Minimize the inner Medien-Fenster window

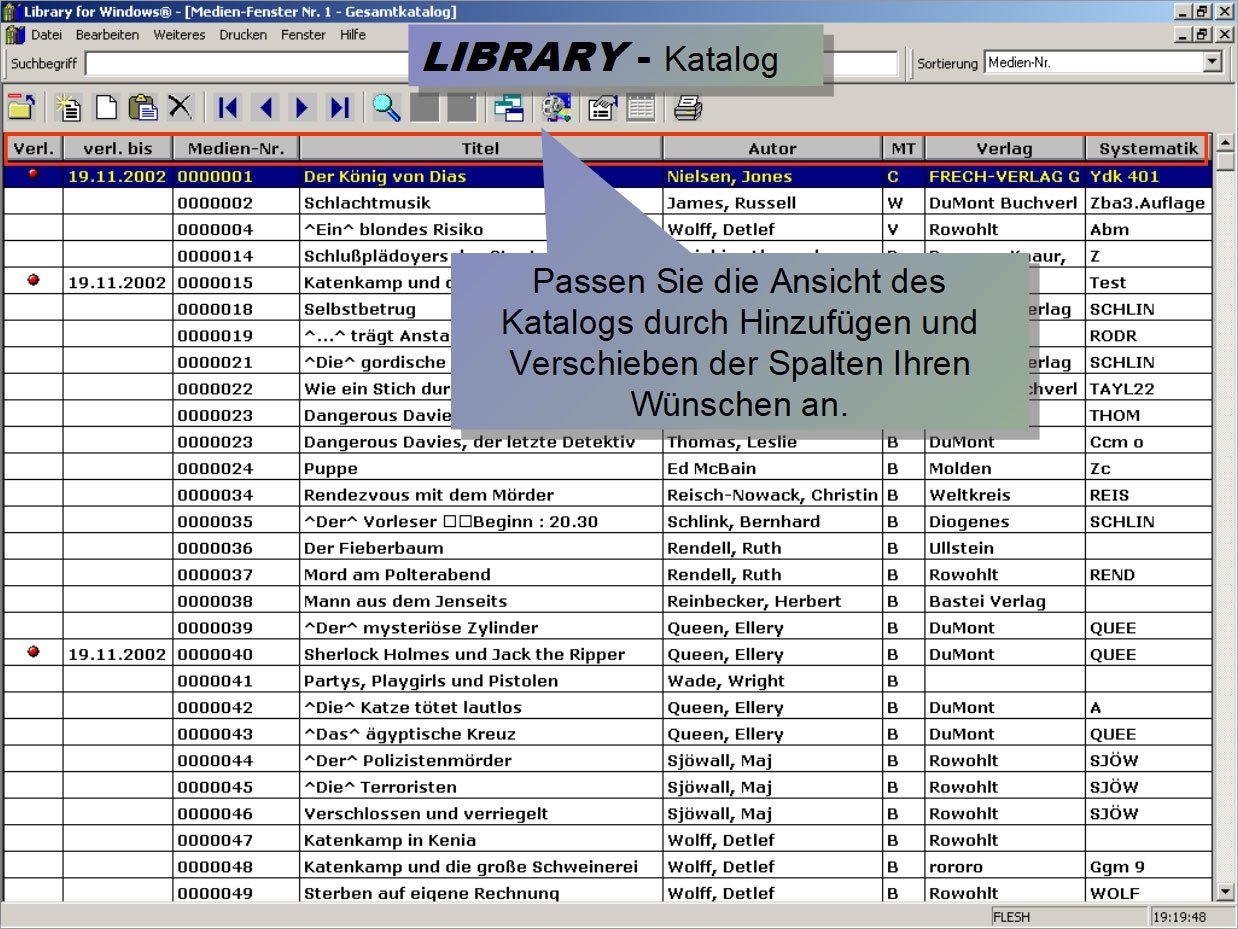[x=1184, y=35]
